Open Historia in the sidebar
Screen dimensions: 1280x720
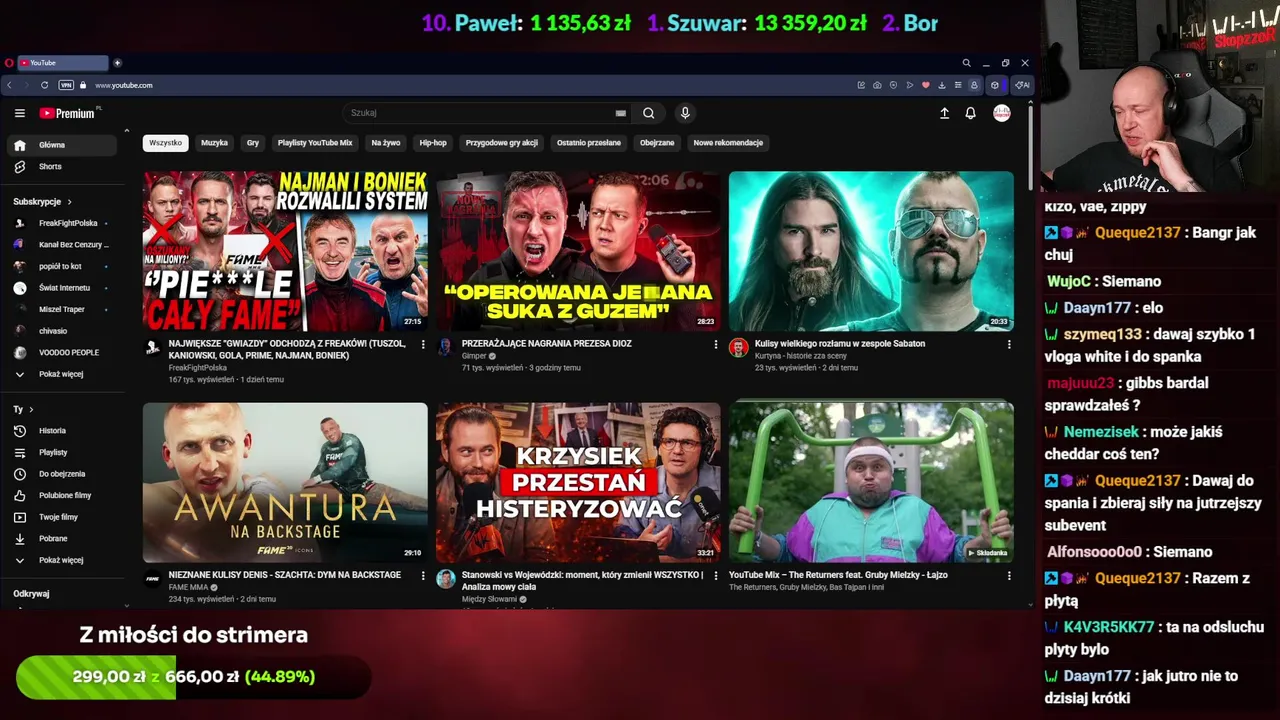point(64,431)
